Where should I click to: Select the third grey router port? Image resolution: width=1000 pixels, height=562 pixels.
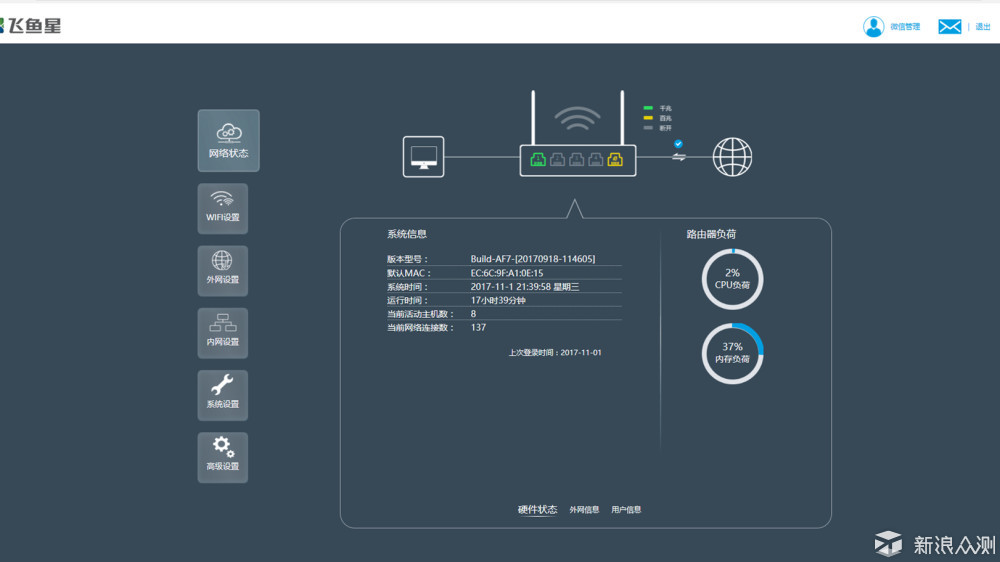[577, 159]
